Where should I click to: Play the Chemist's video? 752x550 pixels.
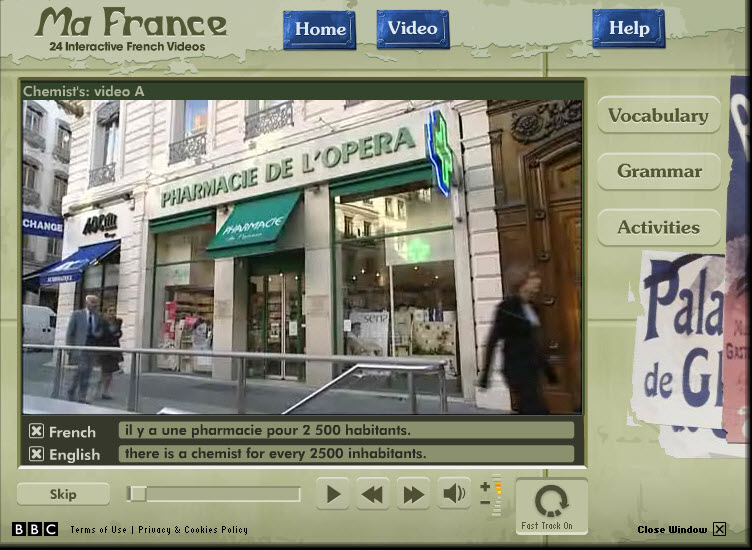tap(333, 493)
